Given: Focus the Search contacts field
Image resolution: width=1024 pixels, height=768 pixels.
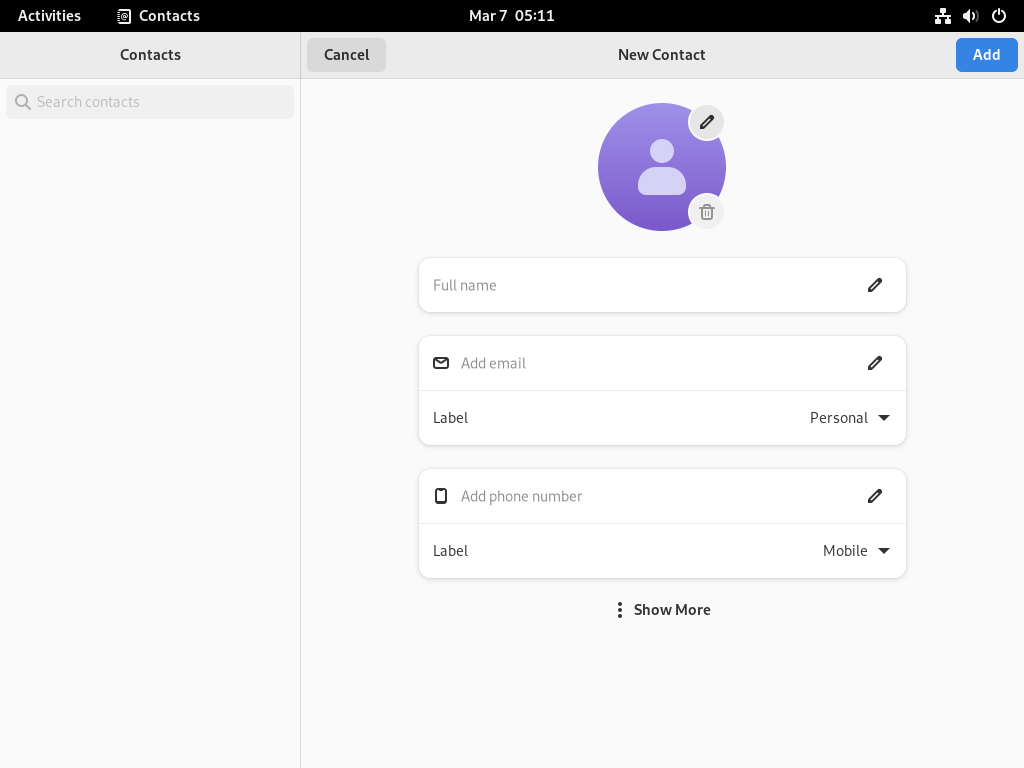Looking at the screenshot, I should [150, 102].
